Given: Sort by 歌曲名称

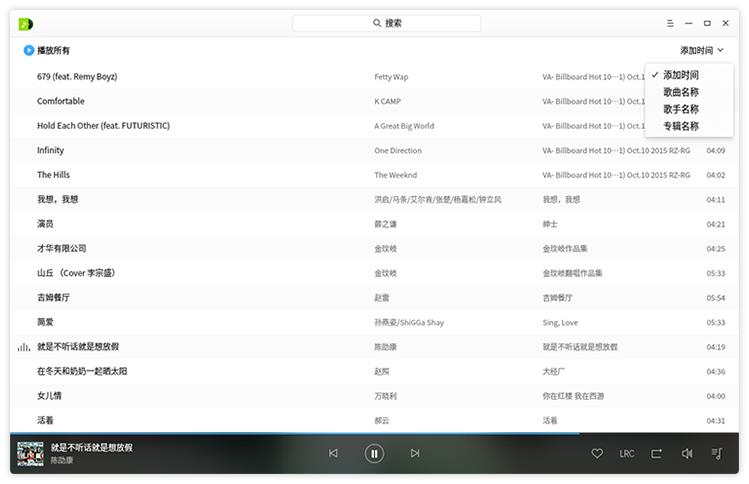Looking at the screenshot, I should [x=681, y=92].
